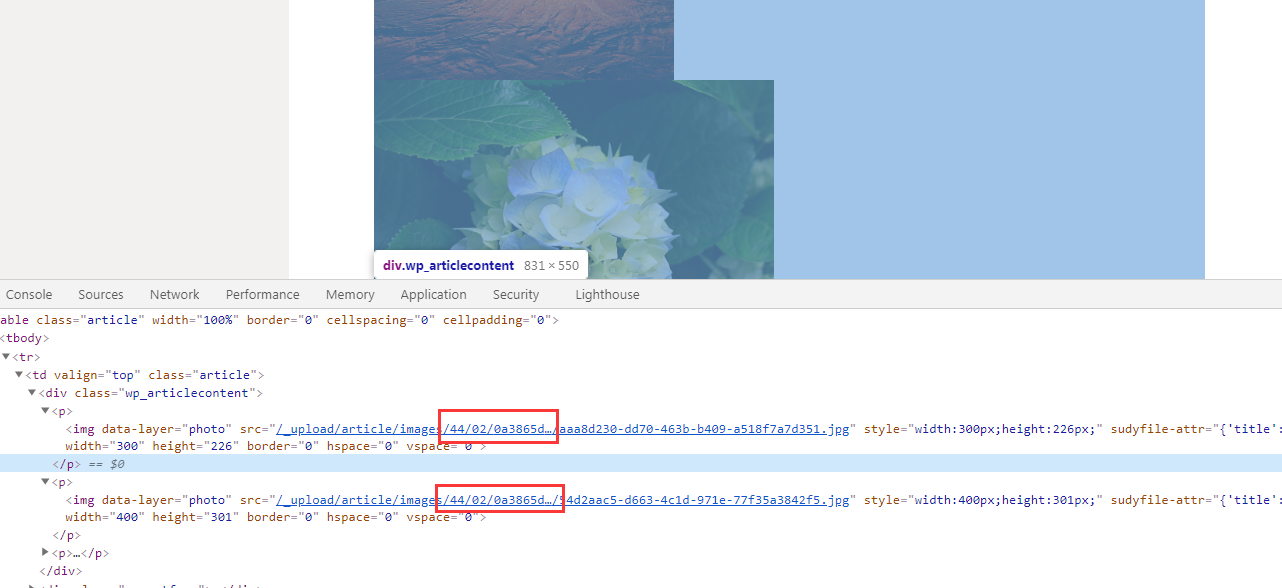Open the Lighthouse tab
Screen dimensions: 1282x588
tap(607, 295)
